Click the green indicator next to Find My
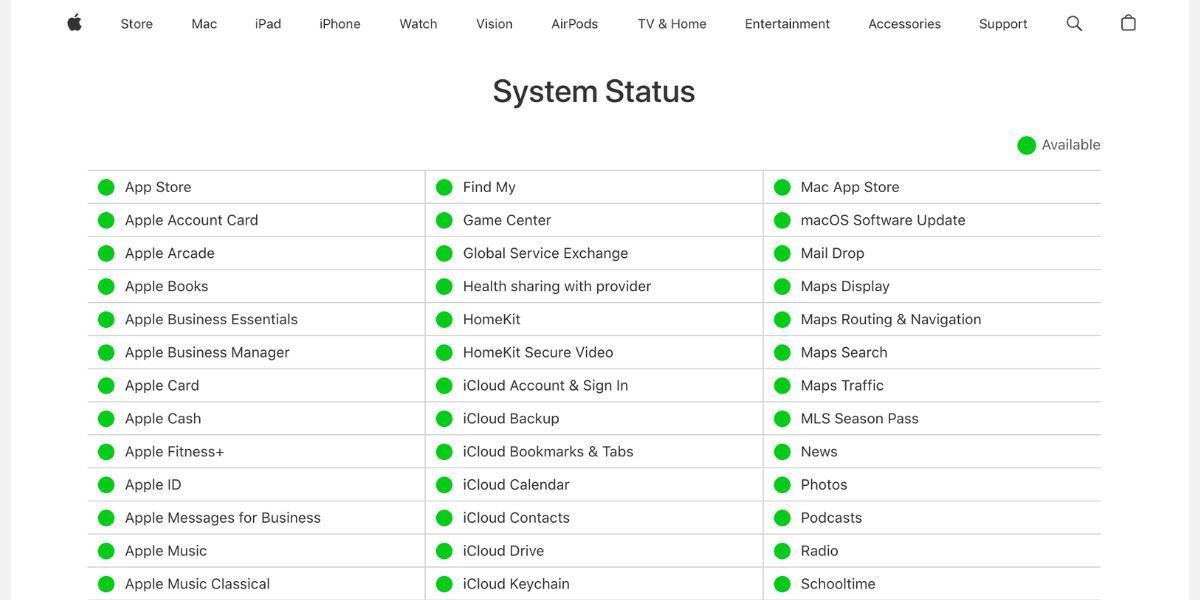 tap(443, 187)
